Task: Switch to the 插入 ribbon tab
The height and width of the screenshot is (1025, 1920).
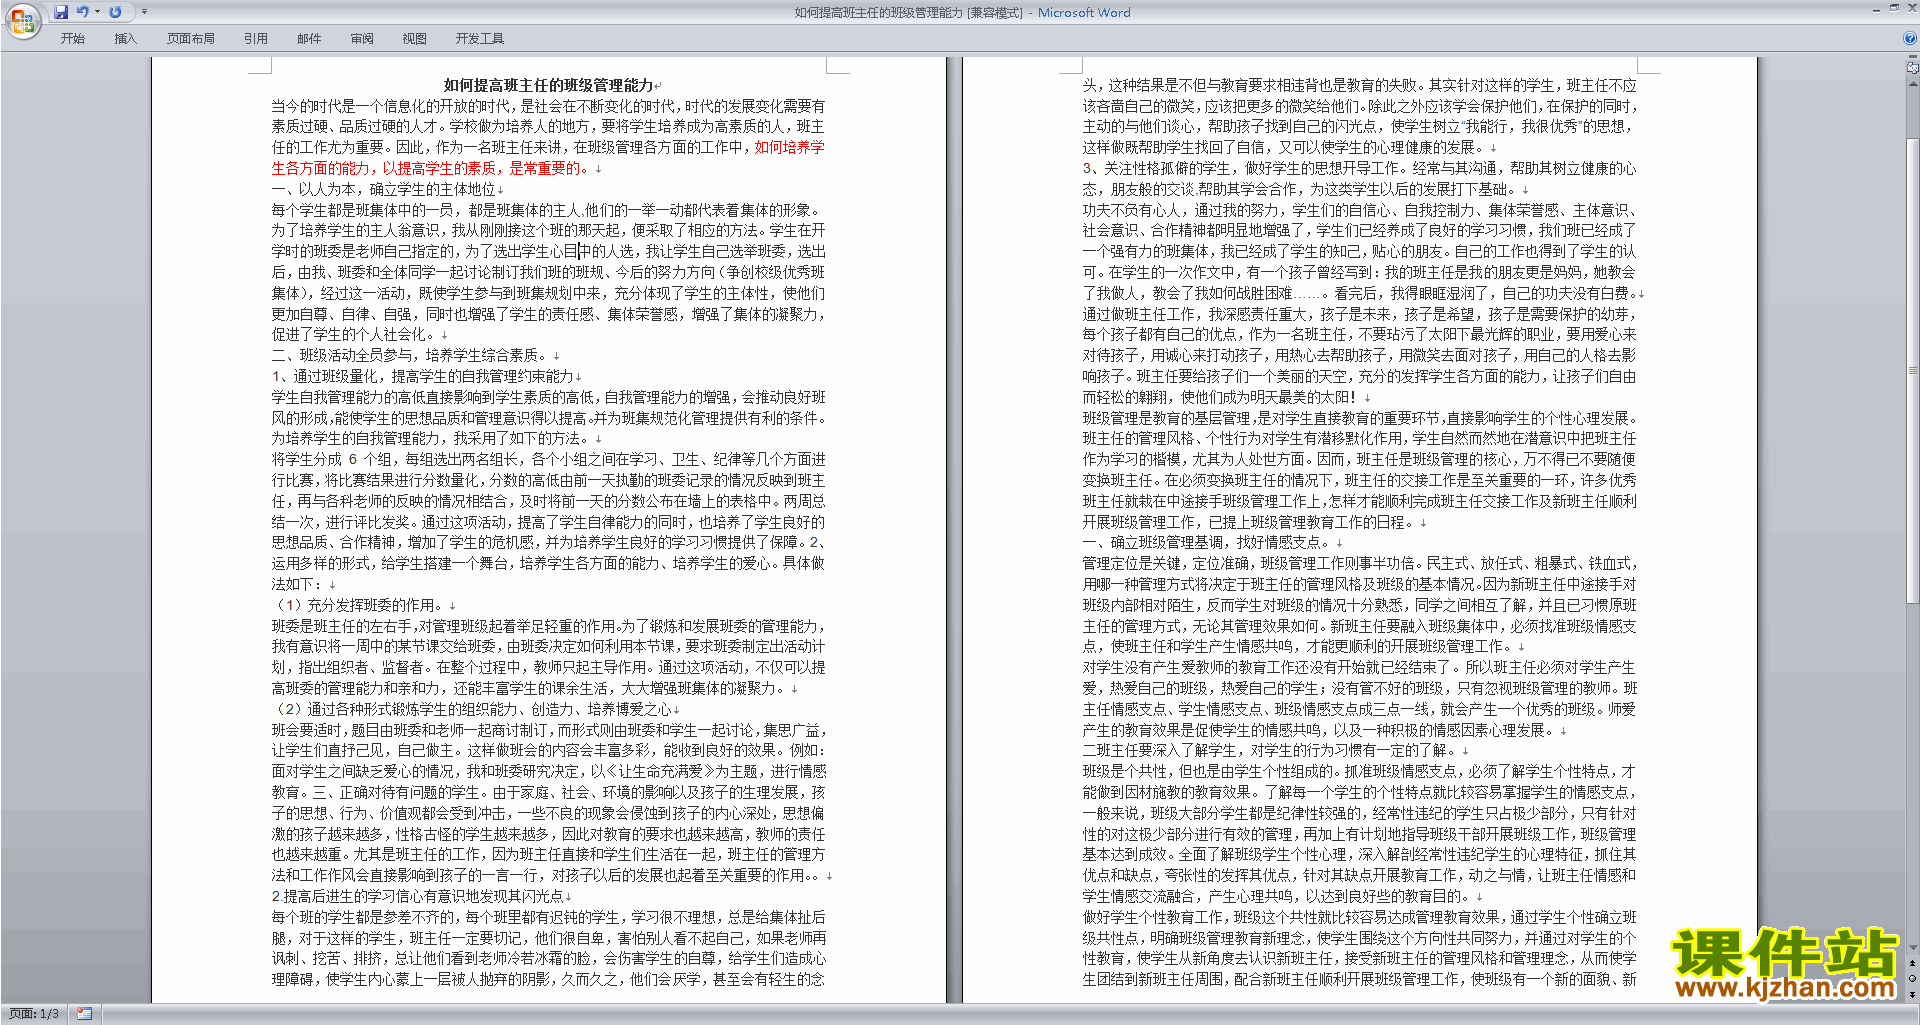Action: [125, 39]
